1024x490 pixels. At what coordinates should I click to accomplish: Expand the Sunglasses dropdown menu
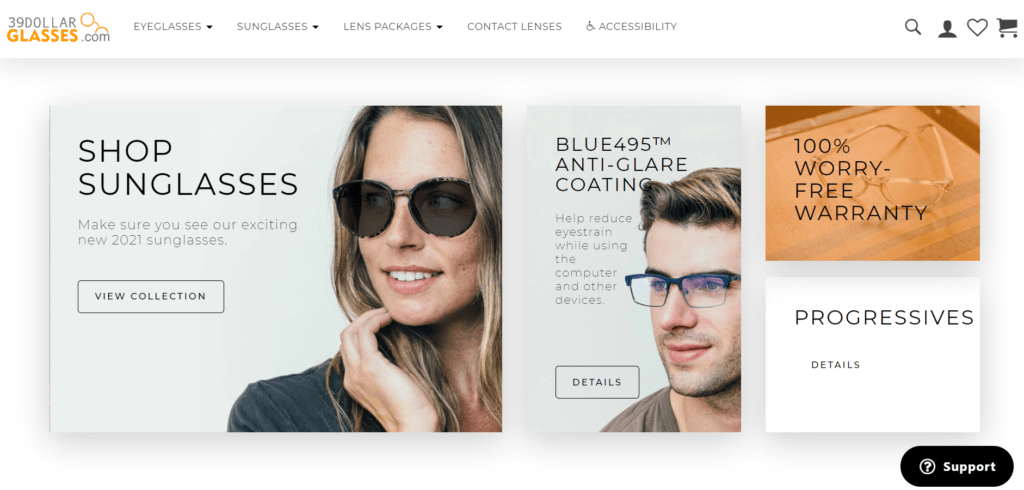[278, 27]
